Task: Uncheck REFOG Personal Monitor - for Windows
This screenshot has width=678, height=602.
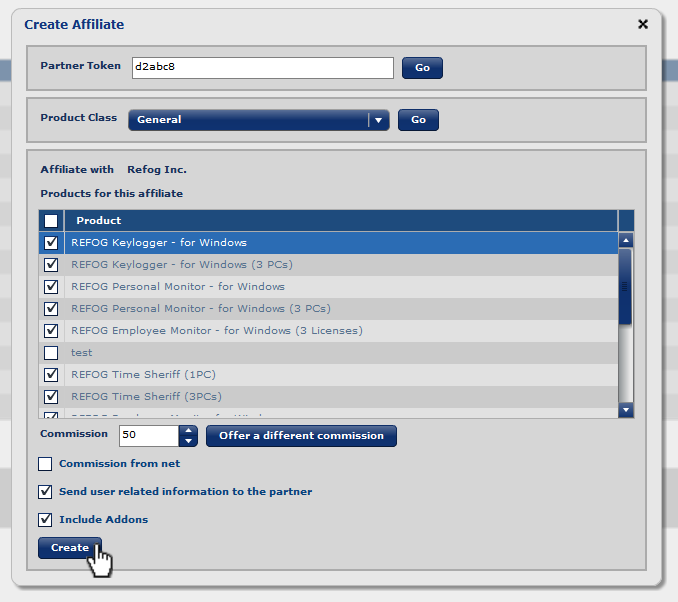Action: click(x=51, y=287)
